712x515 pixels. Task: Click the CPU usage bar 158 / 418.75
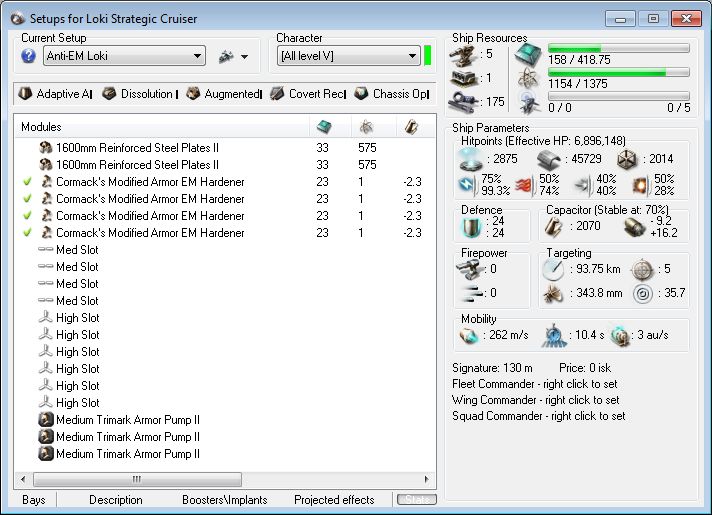pyautogui.click(x=618, y=48)
